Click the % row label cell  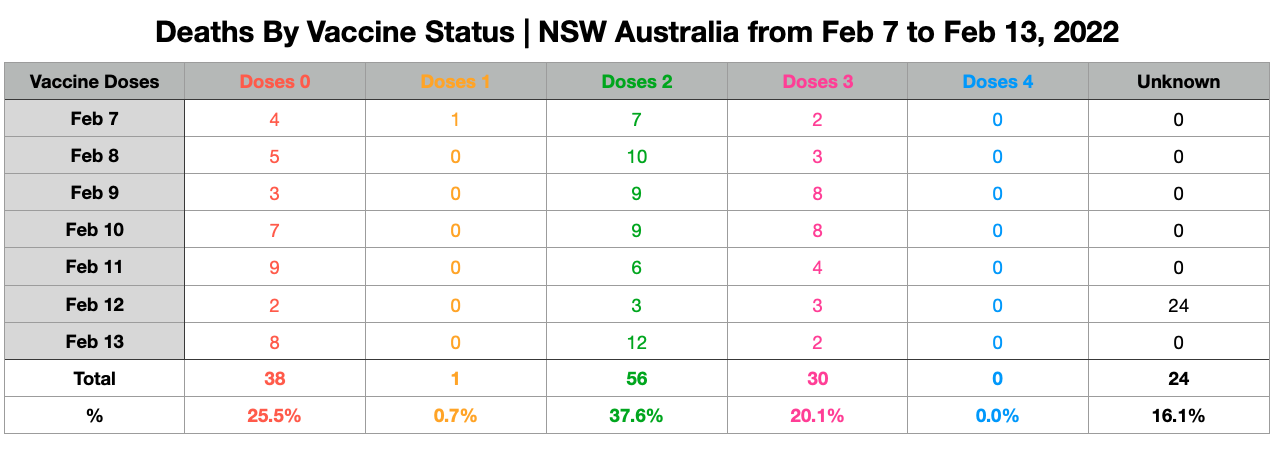pyautogui.click(x=95, y=415)
